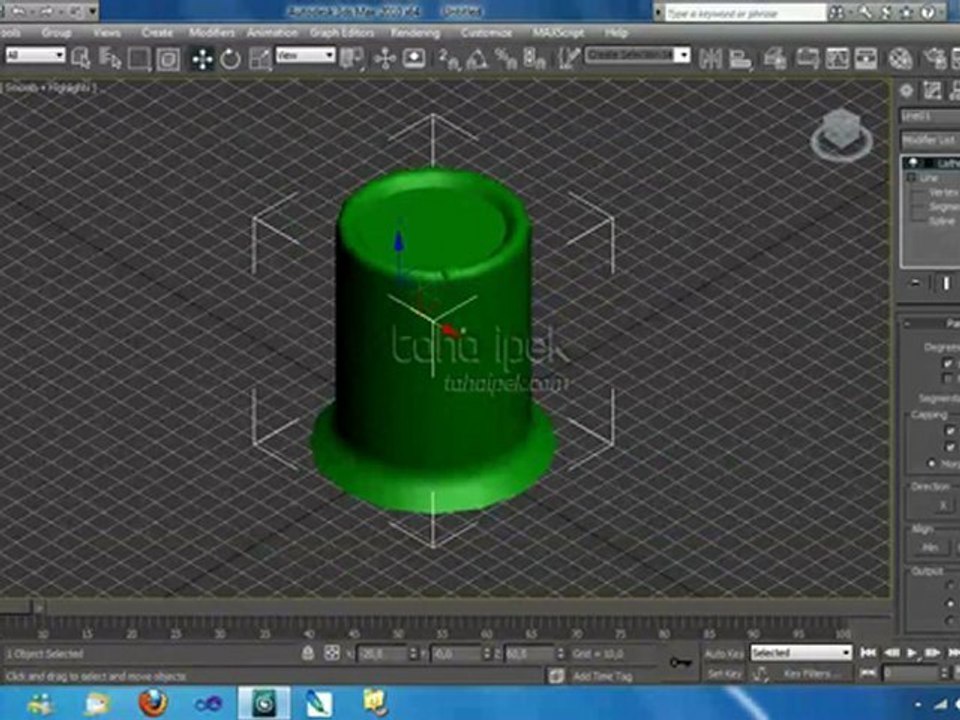Viewport: 960px width, 720px height.
Task: Toggle Cap End checkbox
Action: coord(950,447)
